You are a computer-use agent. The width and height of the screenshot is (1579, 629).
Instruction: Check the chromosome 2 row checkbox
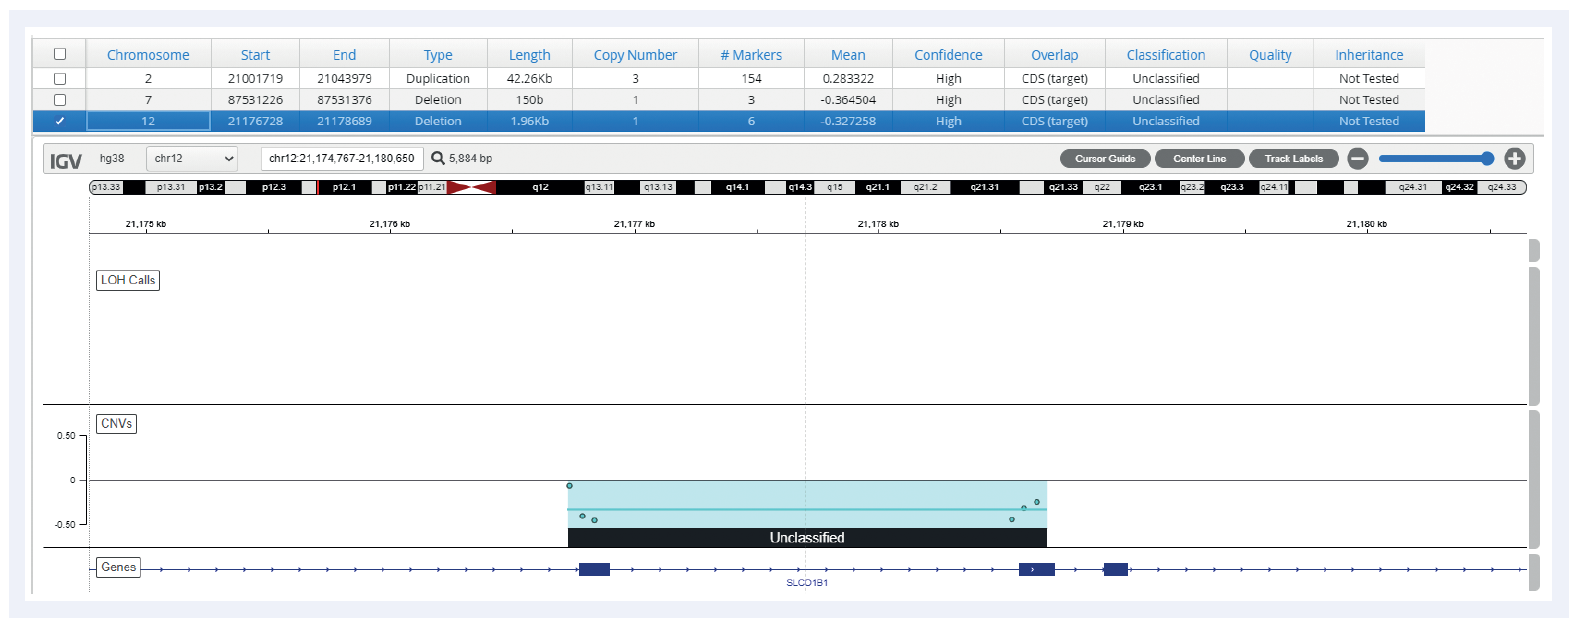pos(60,78)
